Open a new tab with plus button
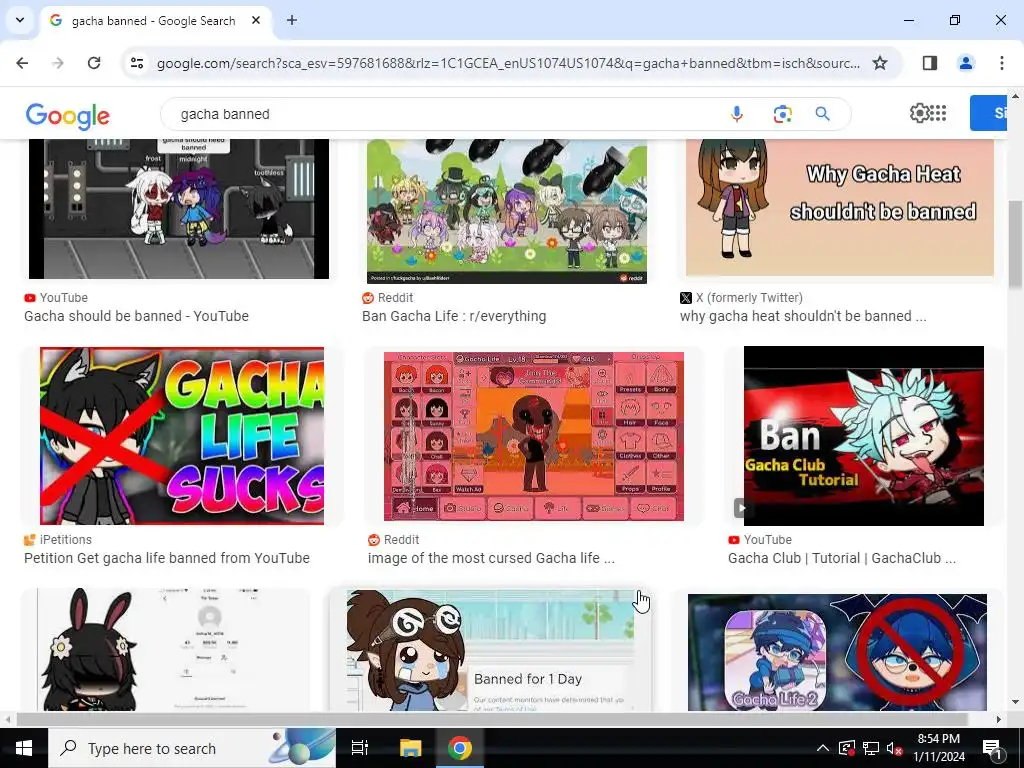1024x768 pixels. click(292, 20)
